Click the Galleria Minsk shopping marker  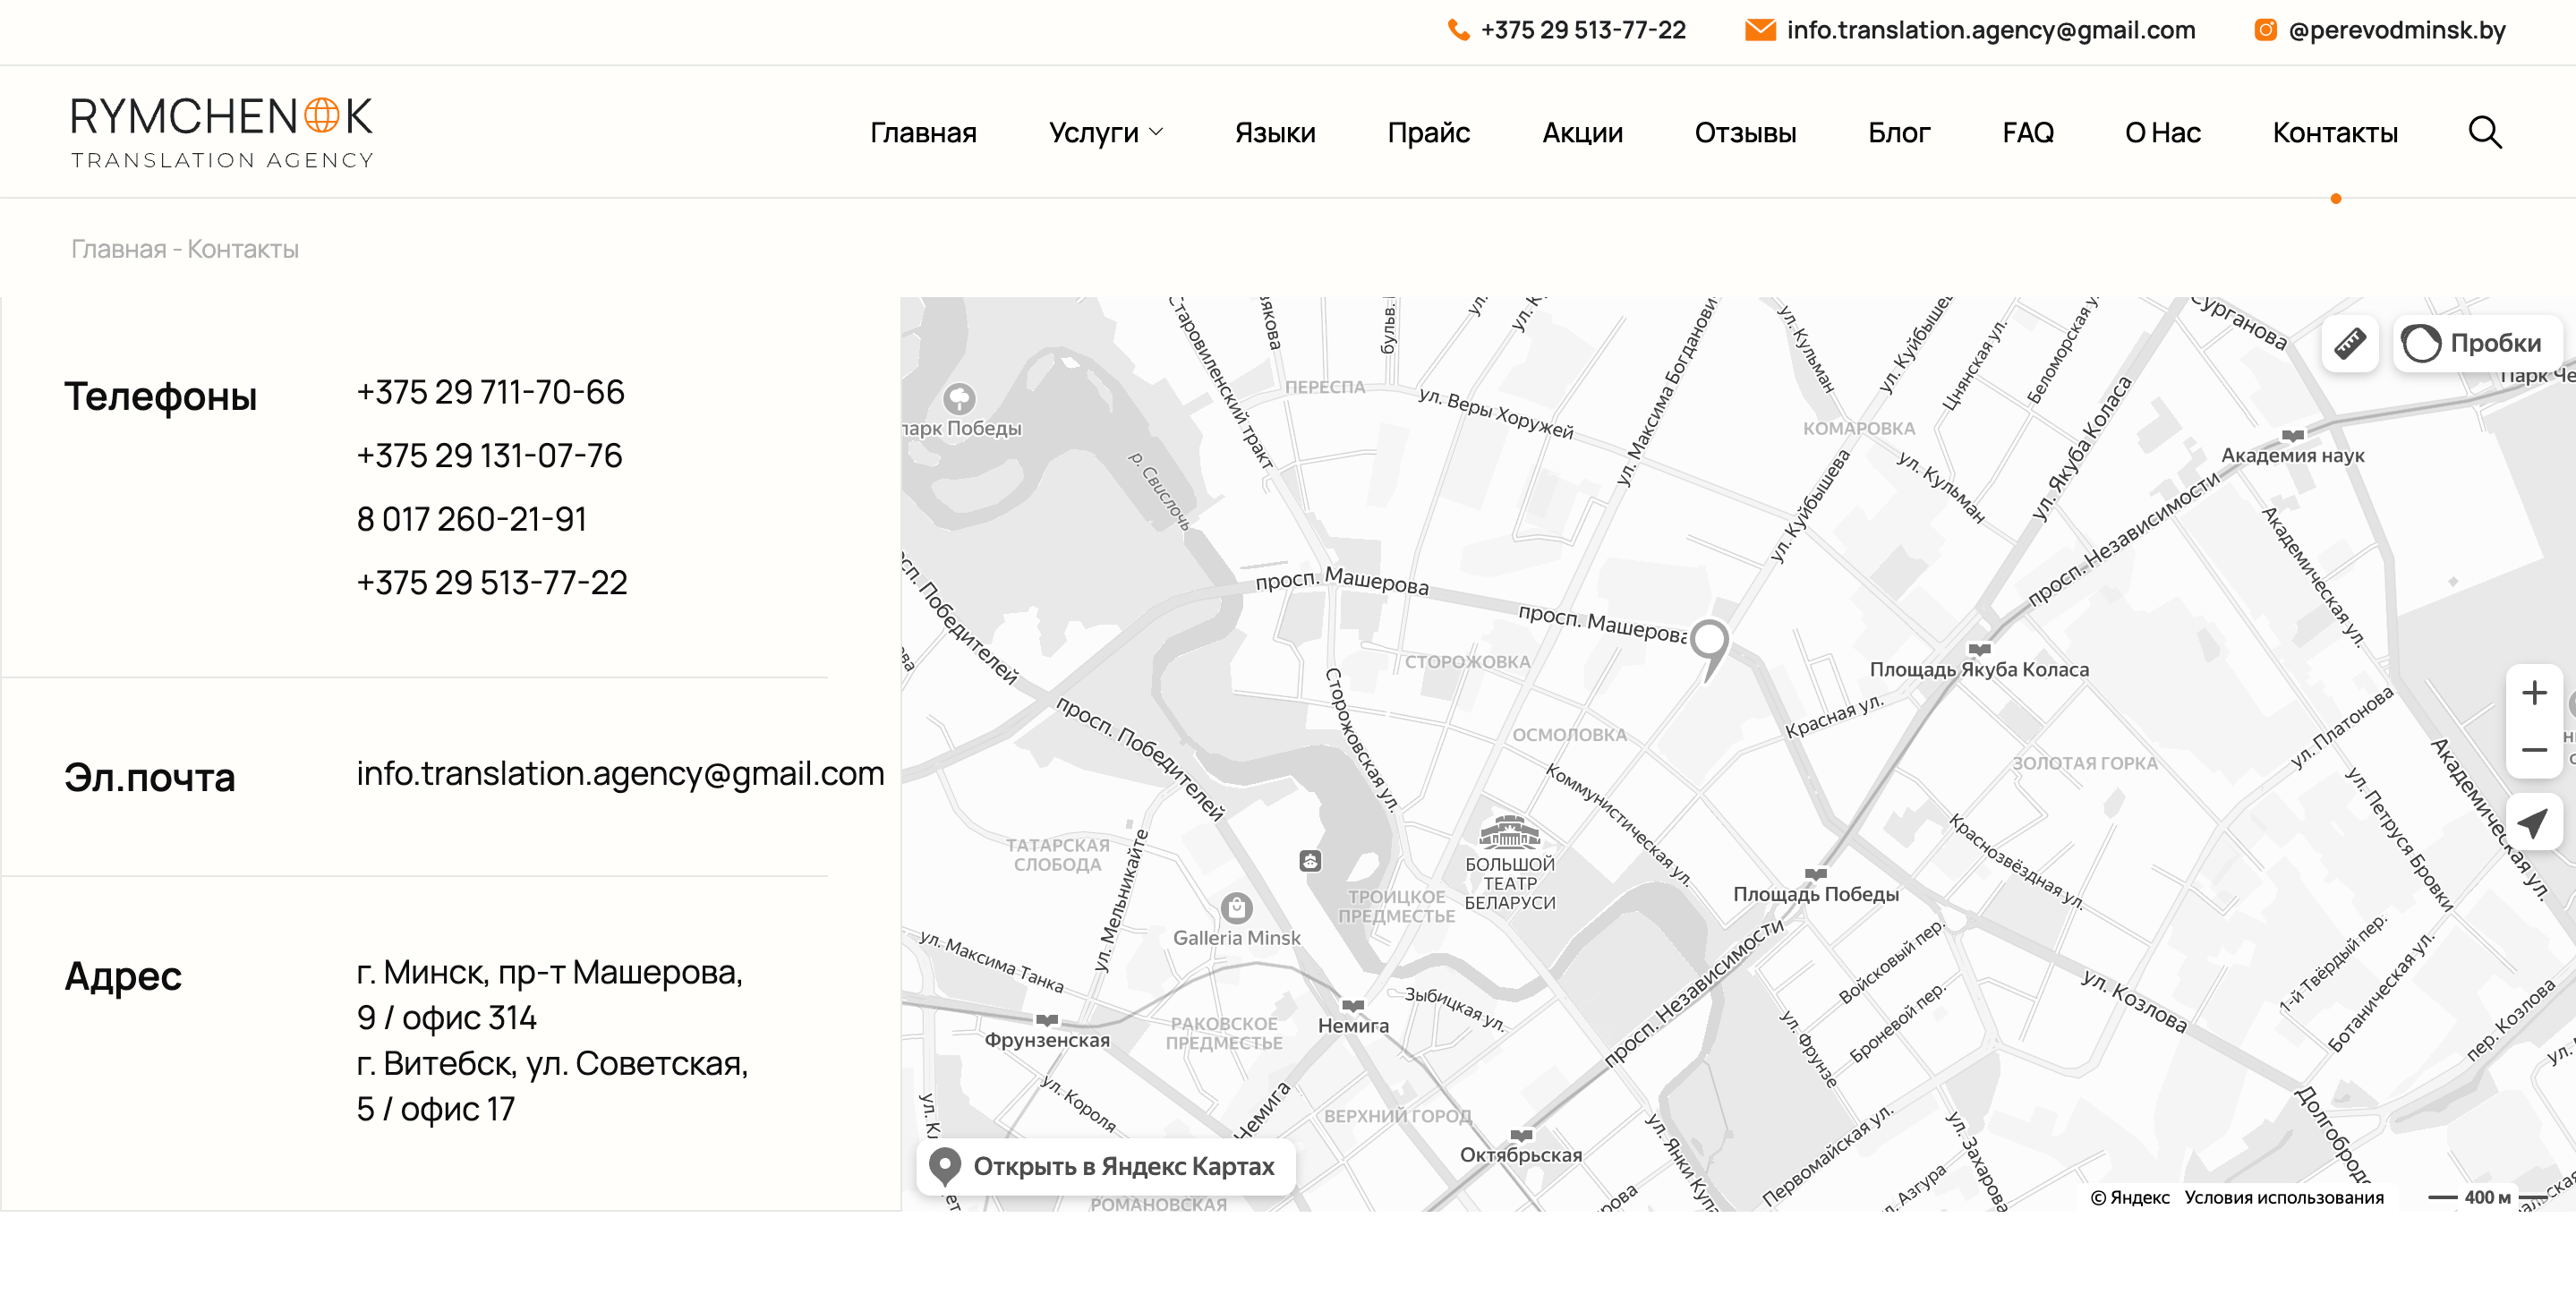1237,908
